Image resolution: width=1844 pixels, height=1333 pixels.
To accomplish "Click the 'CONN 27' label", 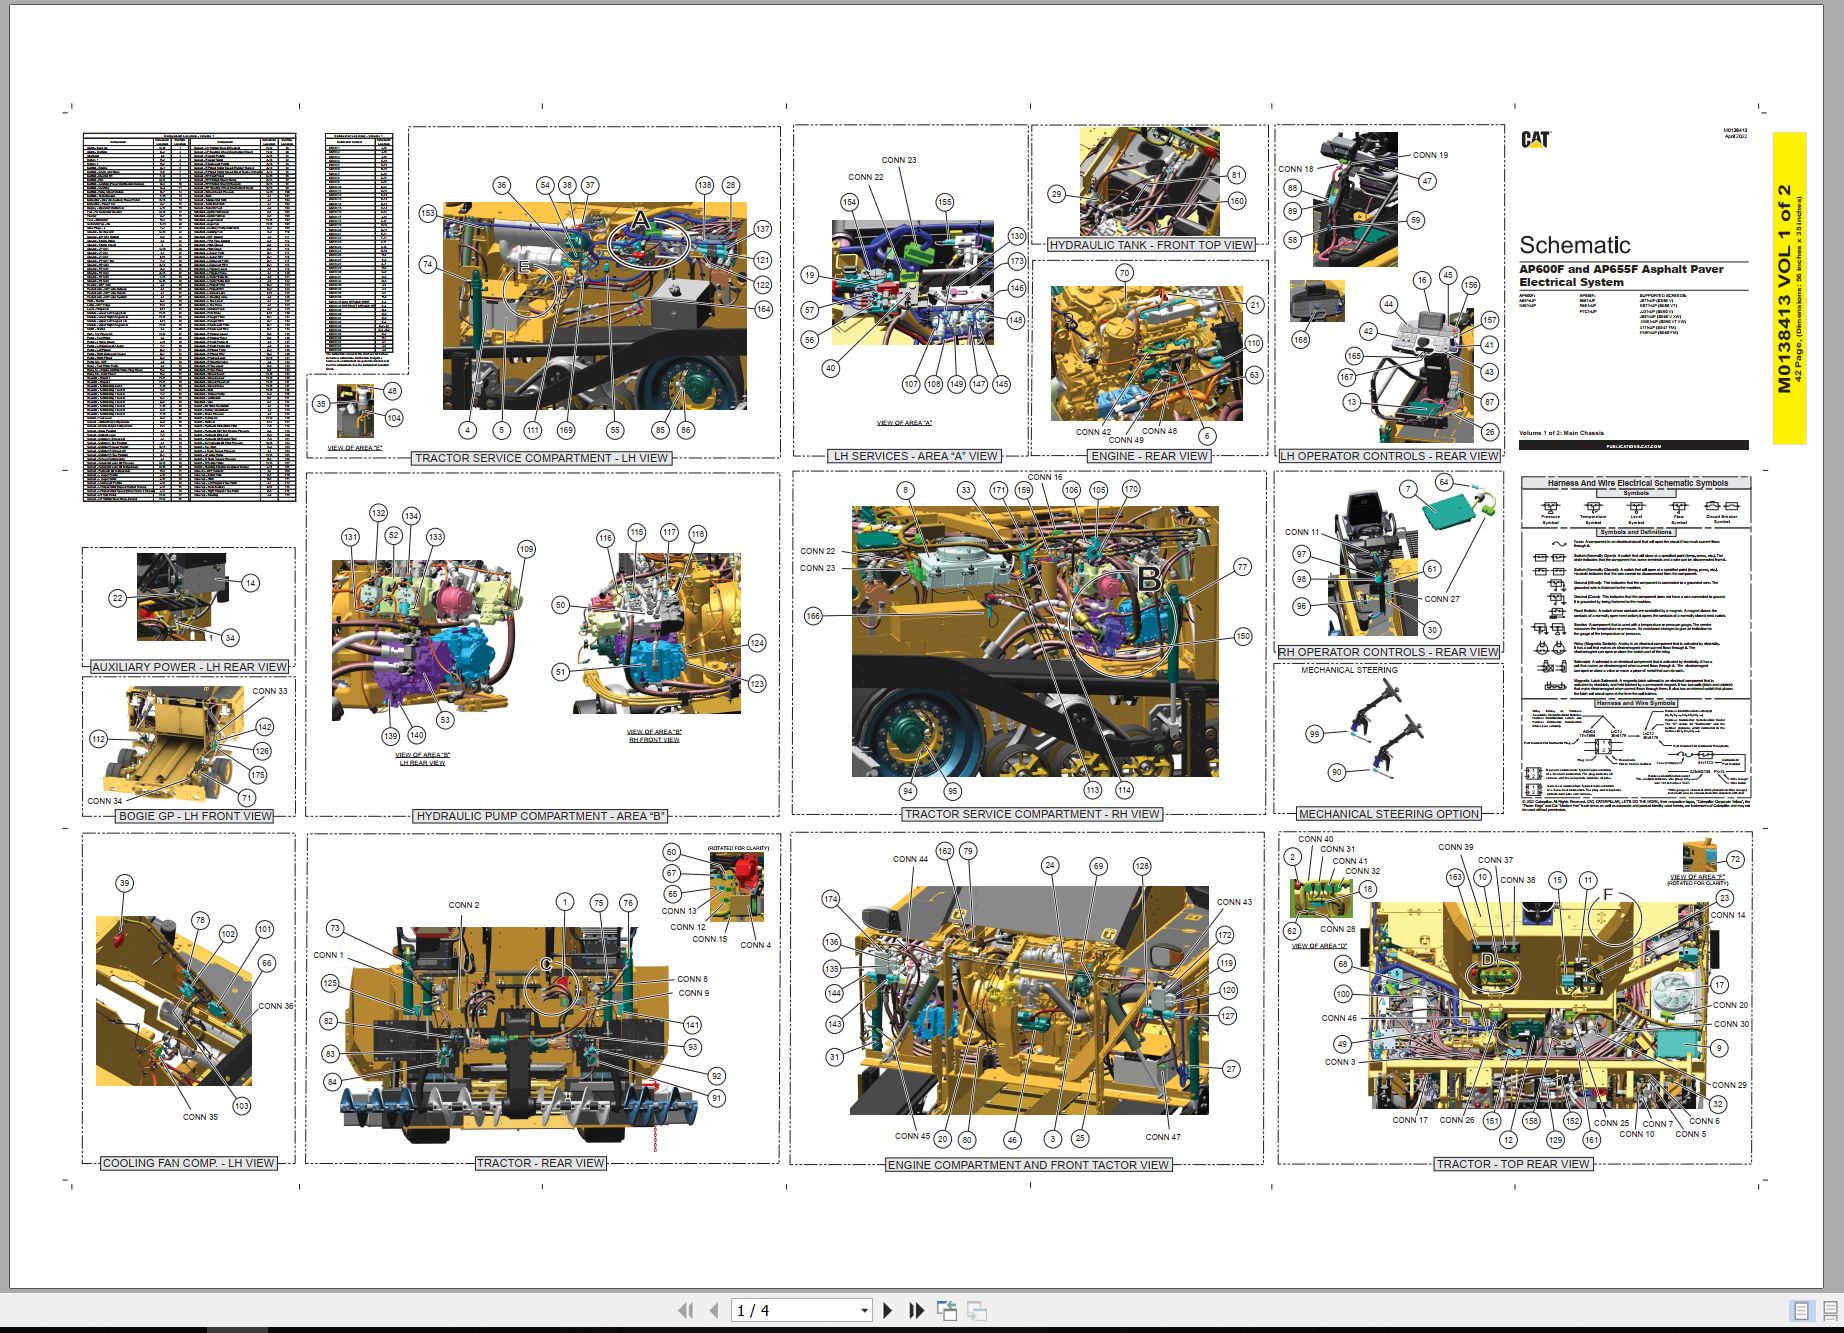I will [1442, 599].
